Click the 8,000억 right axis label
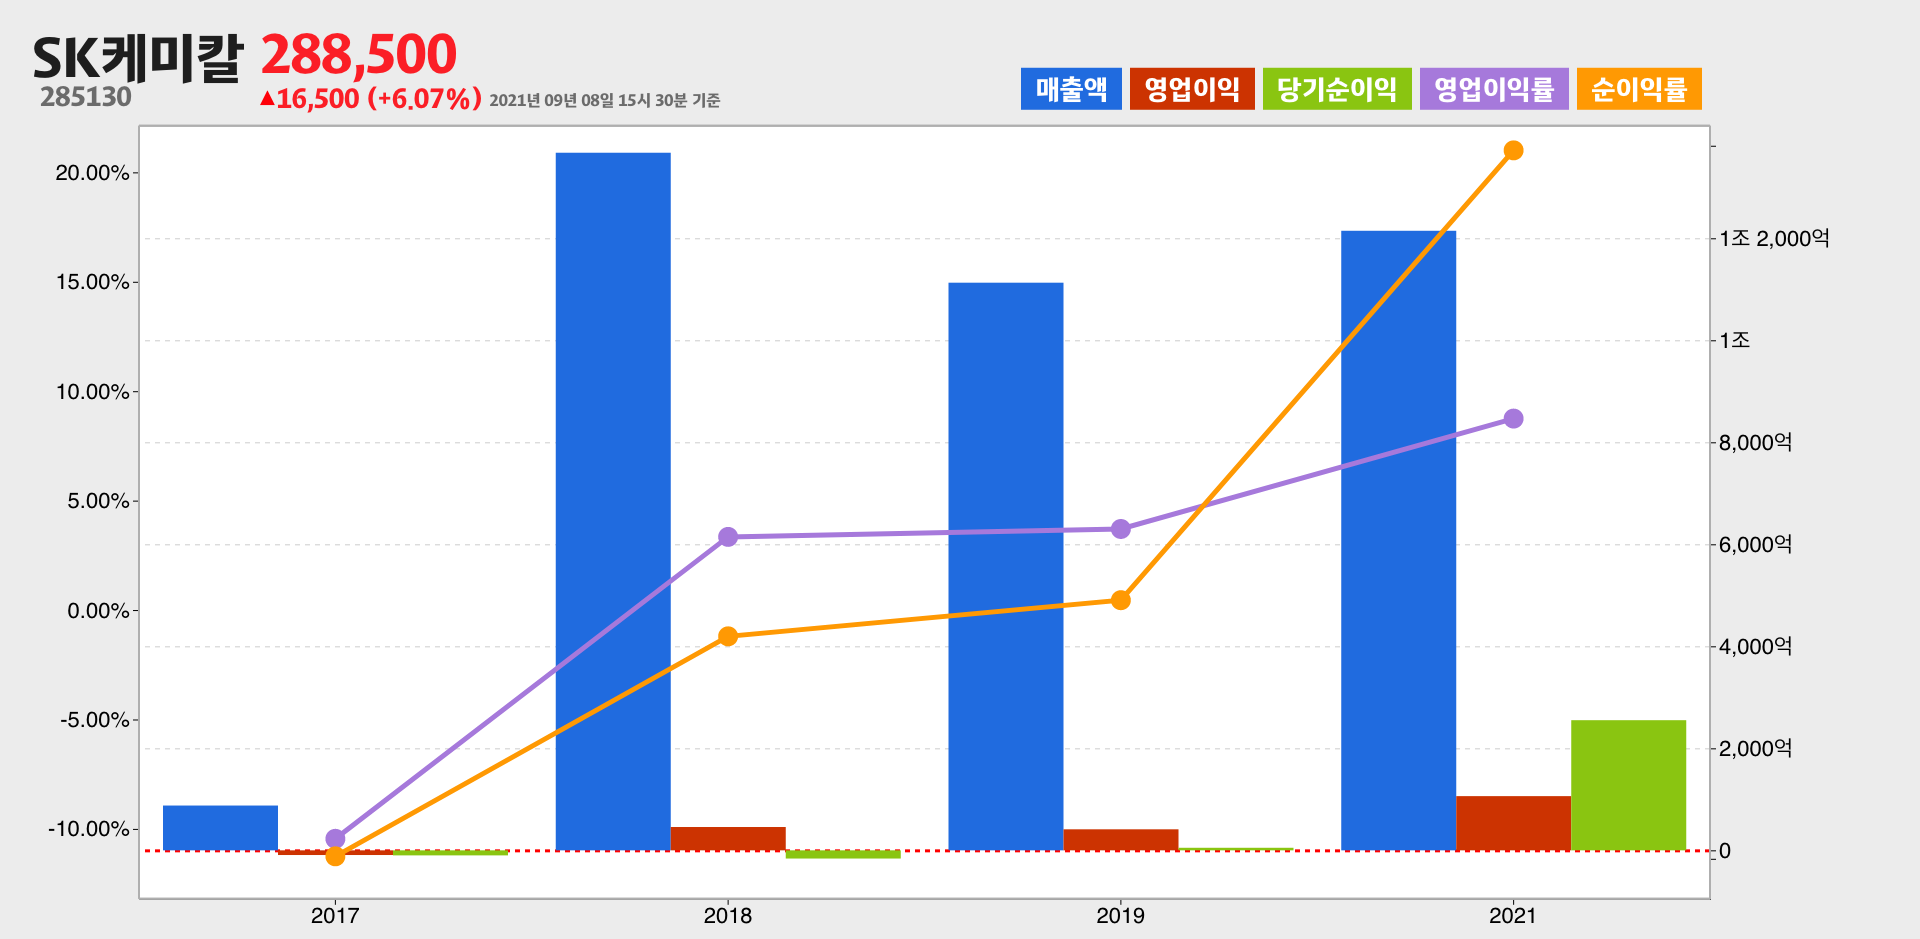 click(x=1756, y=443)
